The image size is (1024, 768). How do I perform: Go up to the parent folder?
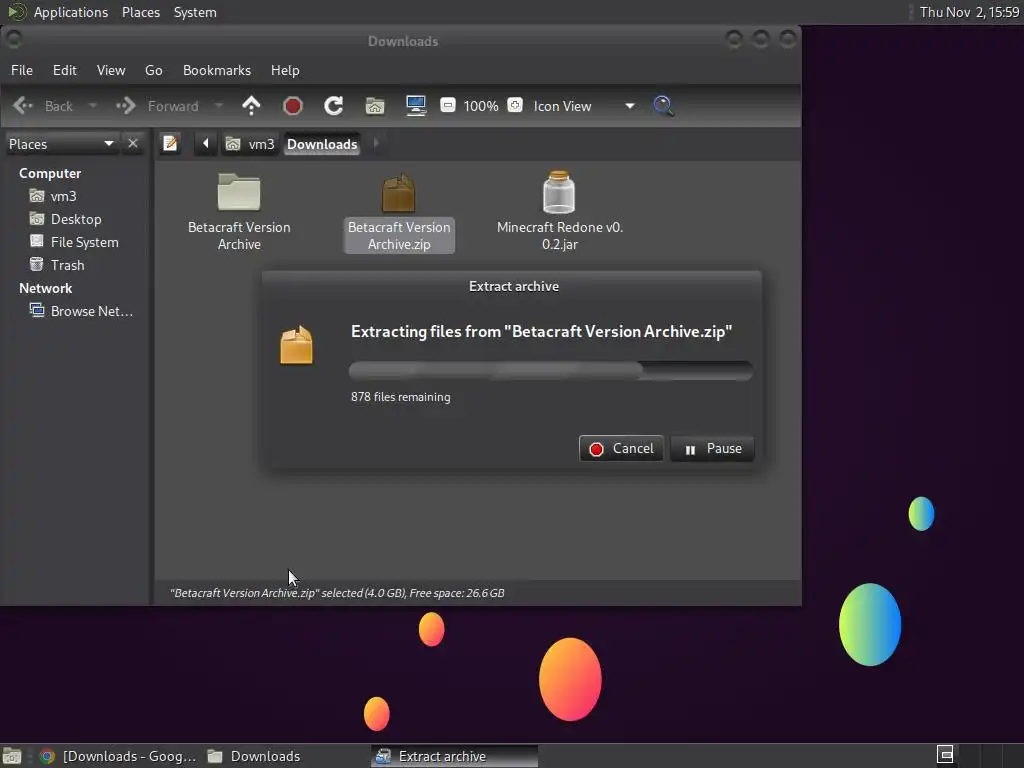[x=251, y=106]
